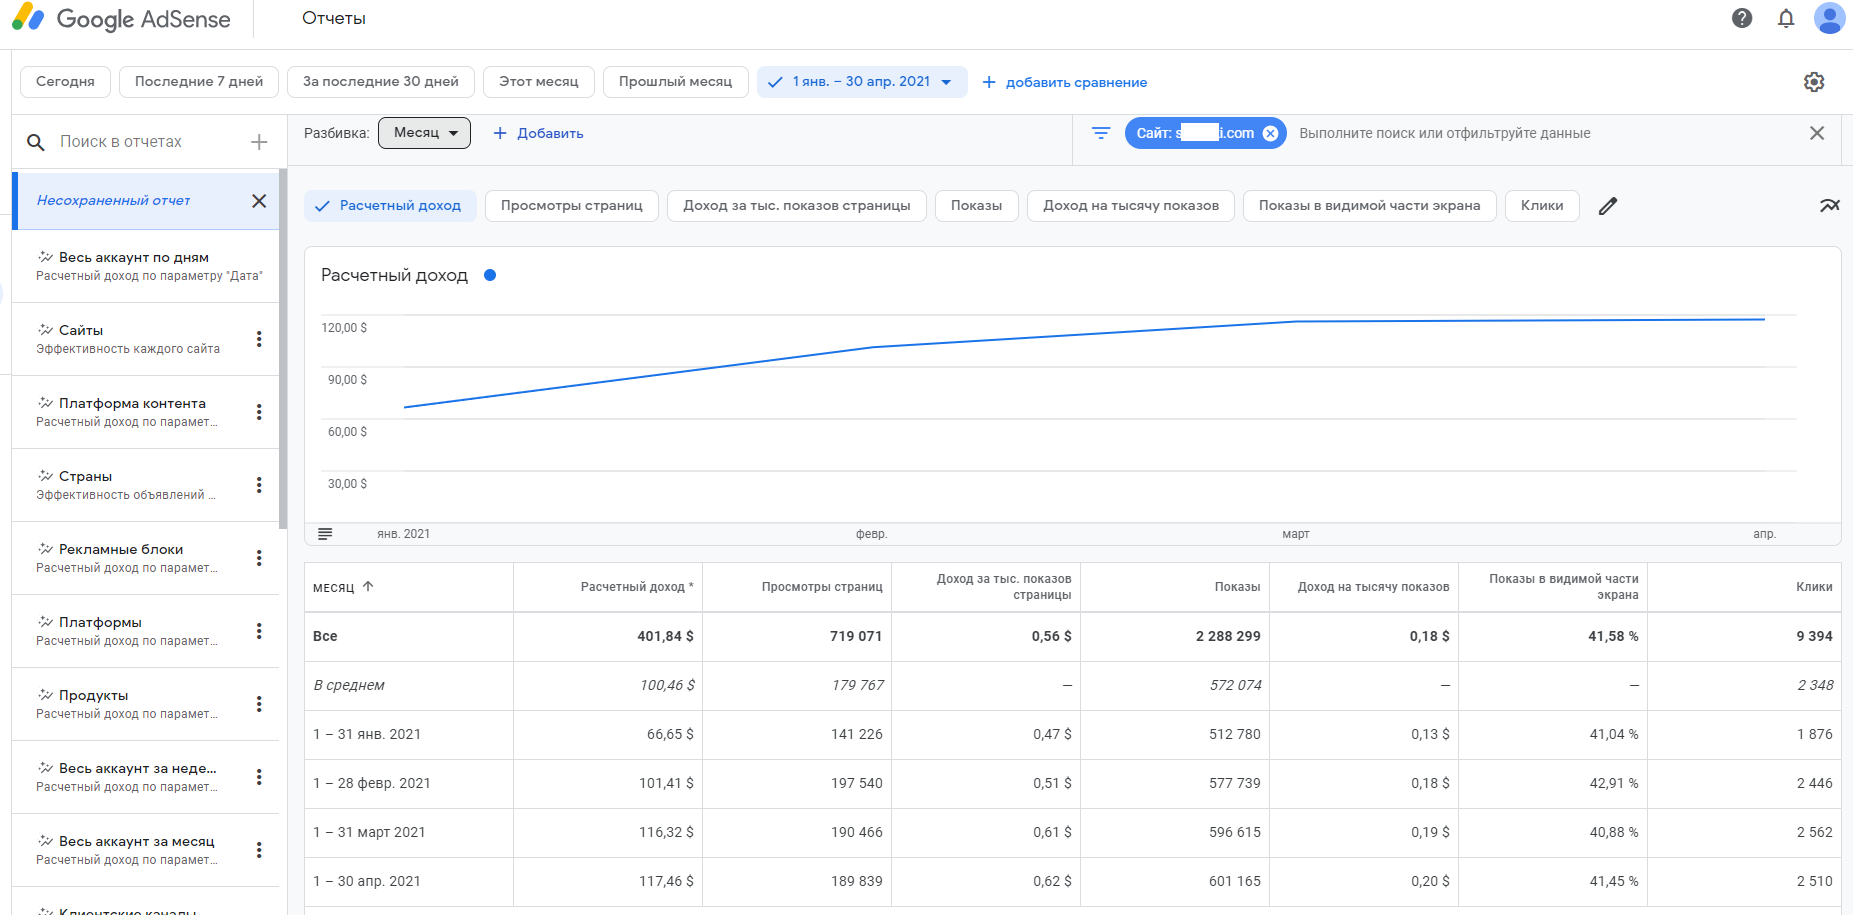Screen dimensions: 1853x915
Task: Open the Help question mark icon
Action: [1742, 18]
